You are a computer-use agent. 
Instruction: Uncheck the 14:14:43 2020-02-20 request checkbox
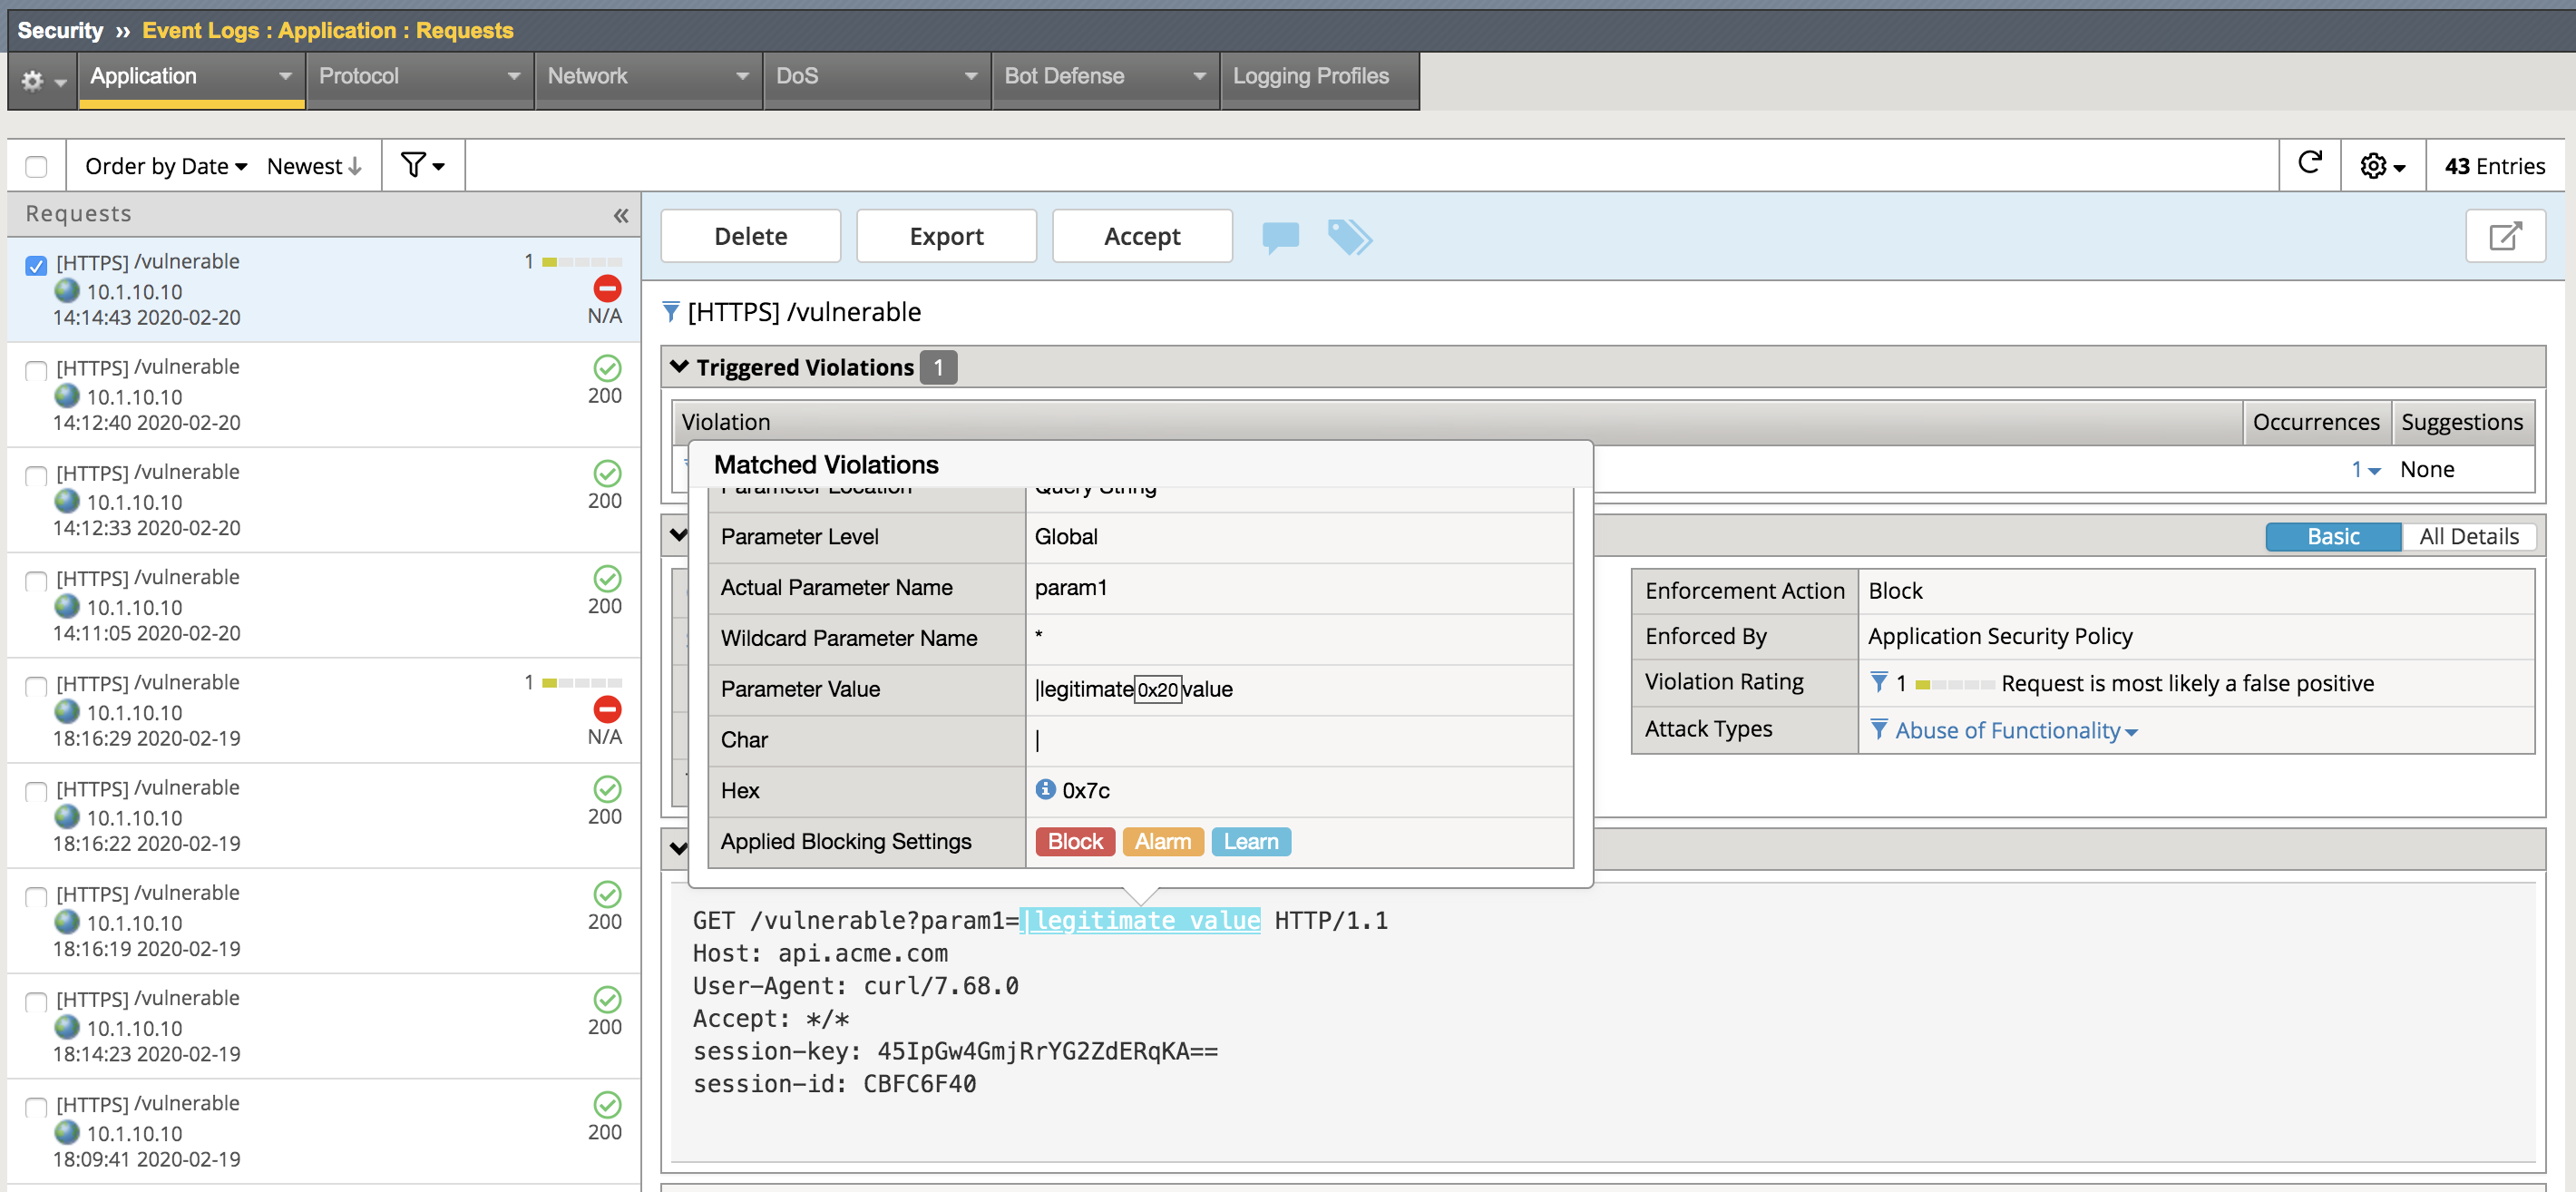click(x=36, y=265)
